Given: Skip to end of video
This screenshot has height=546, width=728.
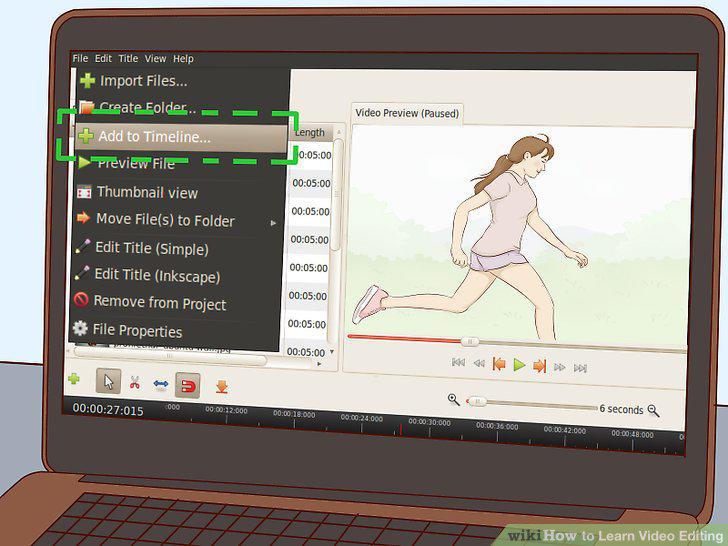Looking at the screenshot, I should coord(580,368).
